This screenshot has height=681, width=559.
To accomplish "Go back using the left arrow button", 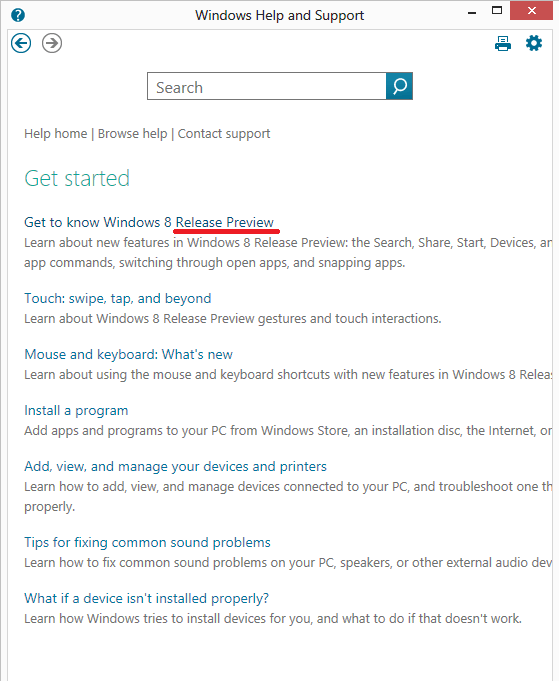I will coord(21,43).
